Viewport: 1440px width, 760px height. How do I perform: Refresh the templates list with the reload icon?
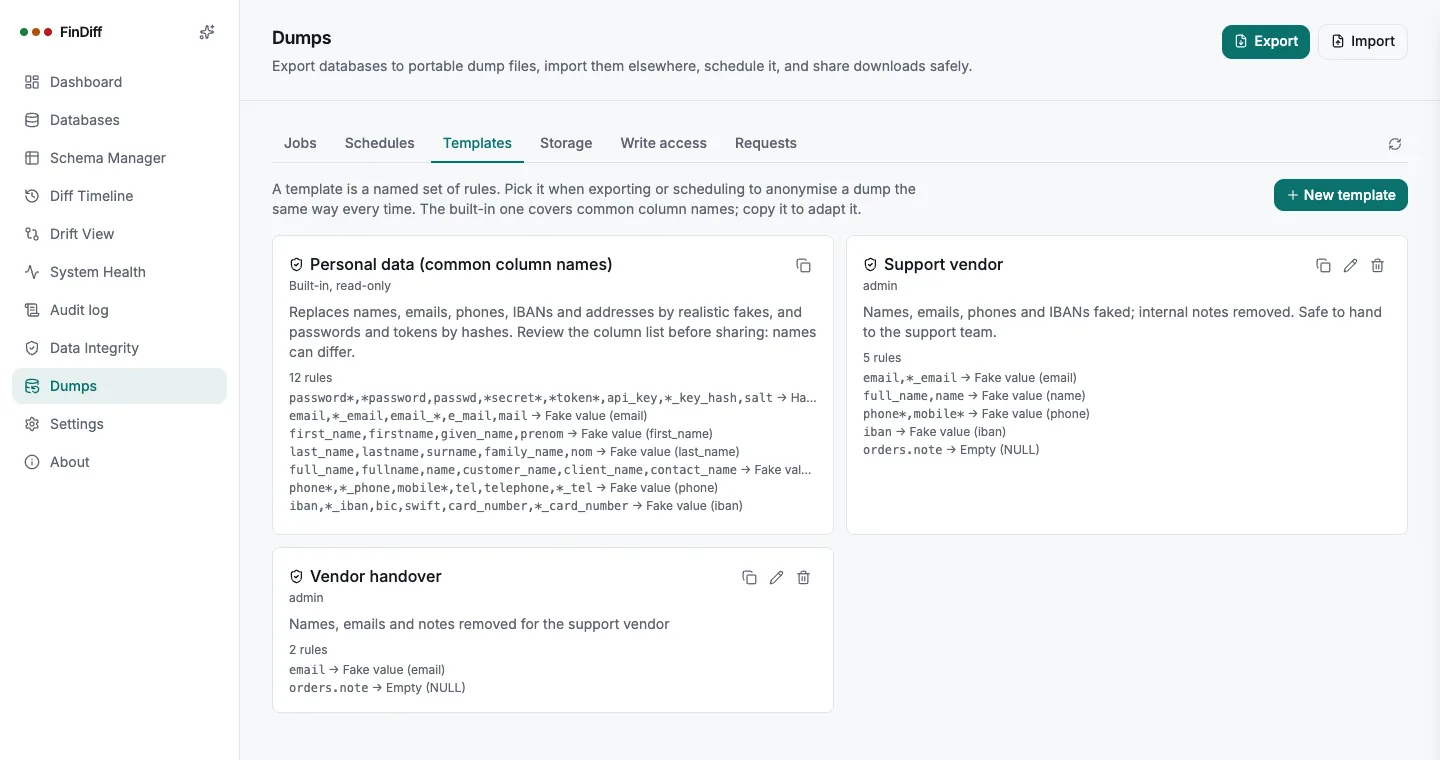(1395, 144)
